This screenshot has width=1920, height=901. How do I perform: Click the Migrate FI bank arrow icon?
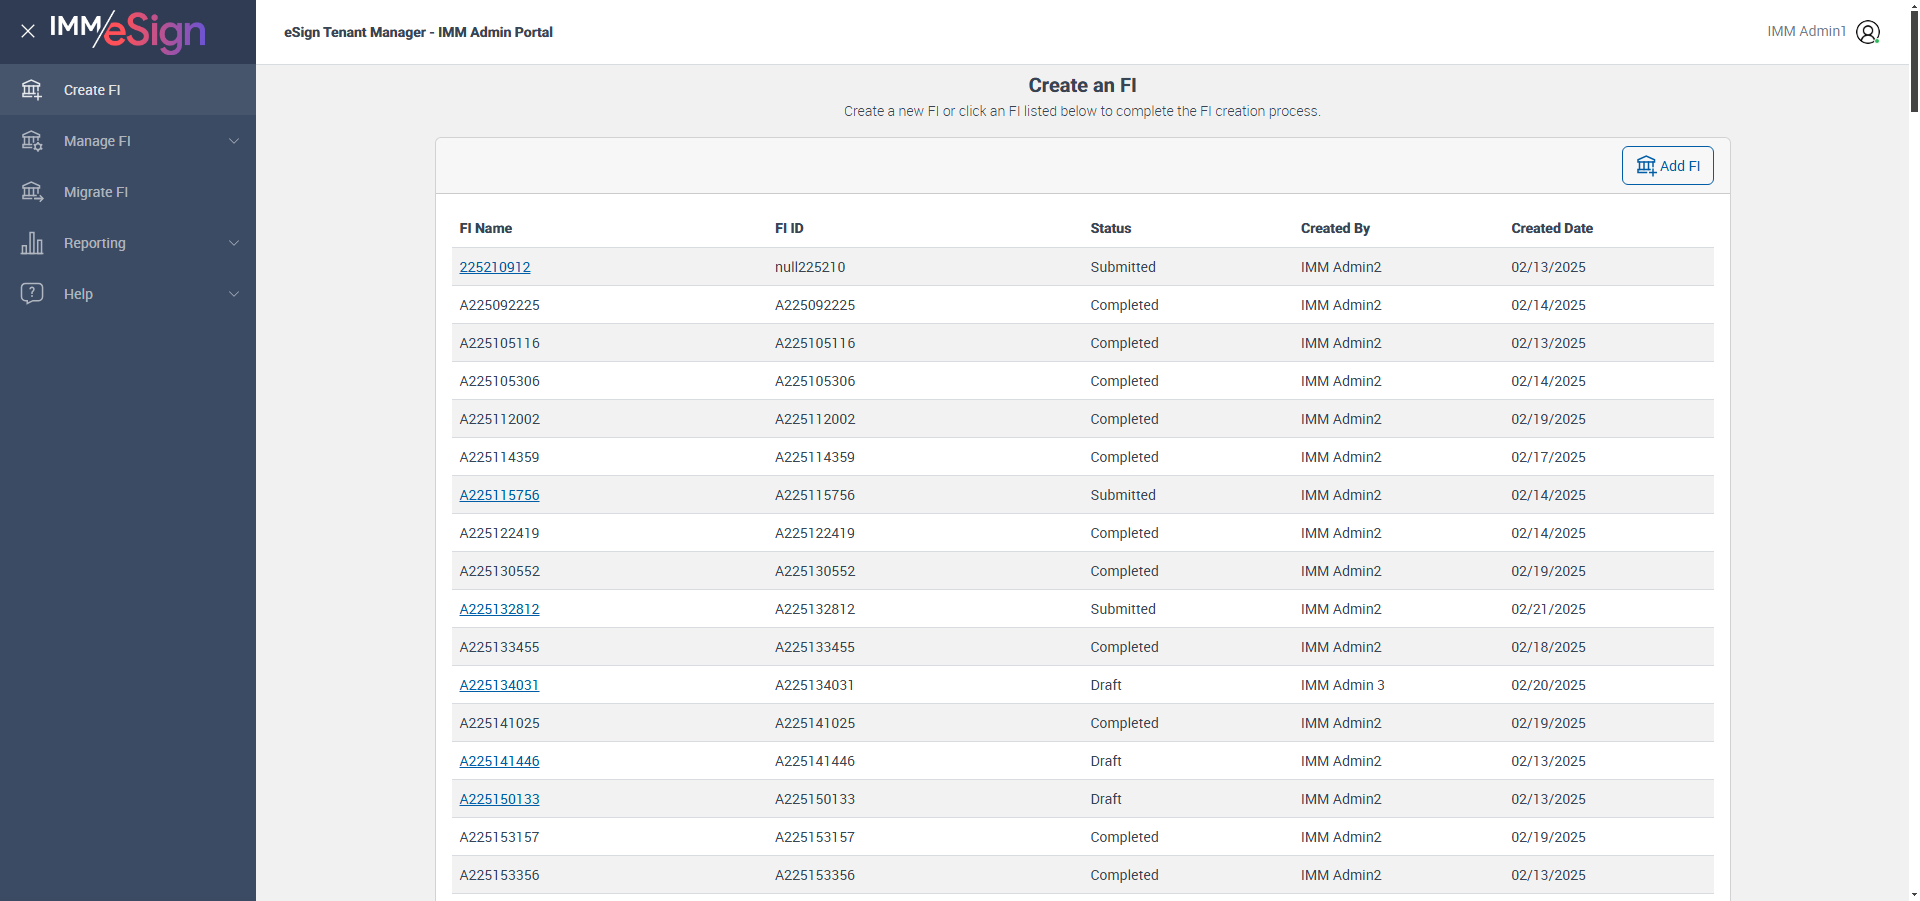pyautogui.click(x=32, y=192)
